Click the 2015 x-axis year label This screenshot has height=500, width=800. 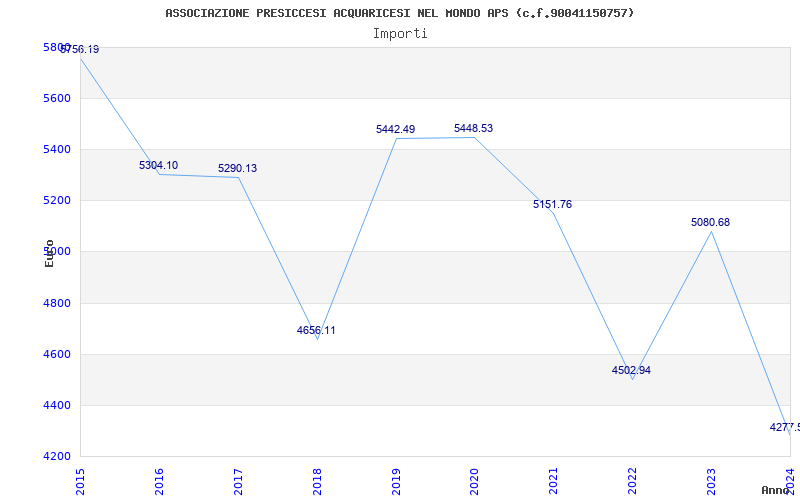(x=80, y=481)
